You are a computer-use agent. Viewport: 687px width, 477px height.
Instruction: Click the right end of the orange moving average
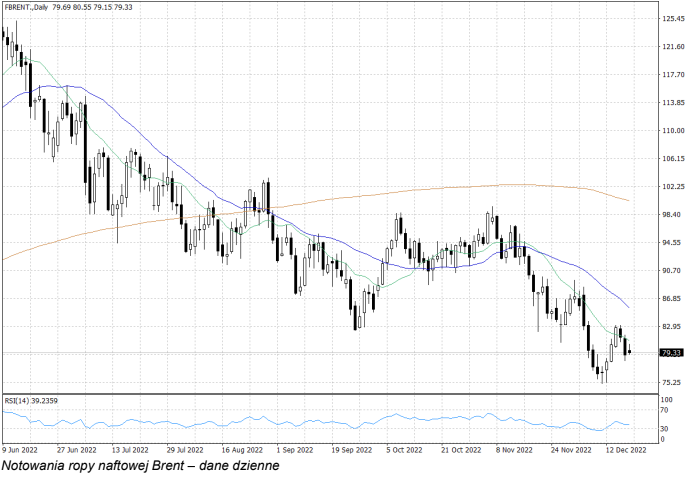point(628,200)
